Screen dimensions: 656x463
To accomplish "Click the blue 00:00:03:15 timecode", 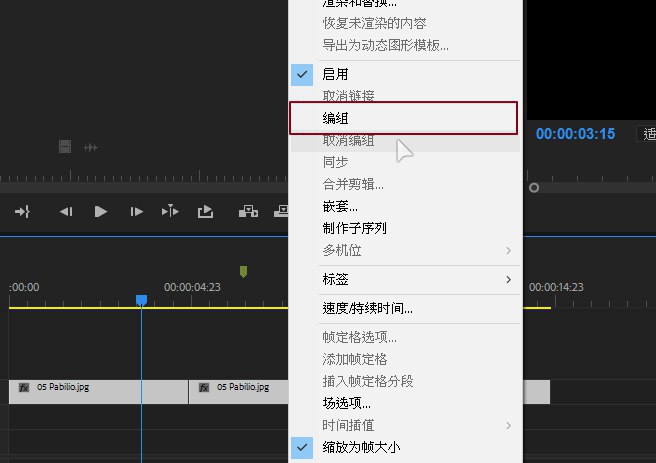I will (x=575, y=133).
